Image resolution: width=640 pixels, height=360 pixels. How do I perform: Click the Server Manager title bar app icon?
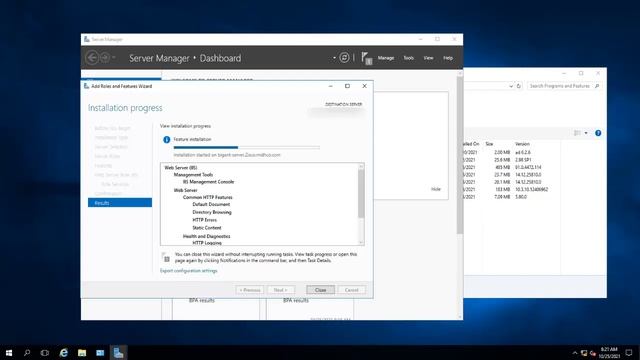[x=87, y=39]
